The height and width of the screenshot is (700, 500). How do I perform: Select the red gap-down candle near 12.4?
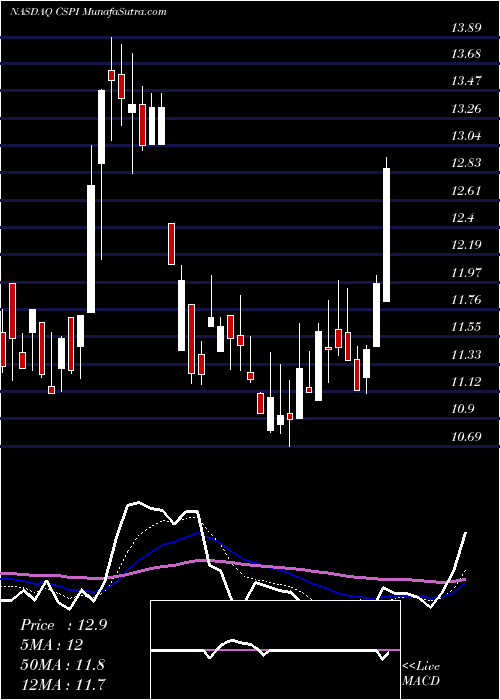point(171,244)
